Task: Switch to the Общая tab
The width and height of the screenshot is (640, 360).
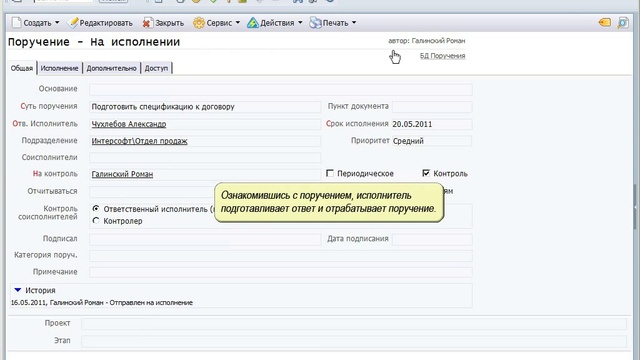Action: click(x=22, y=68)
